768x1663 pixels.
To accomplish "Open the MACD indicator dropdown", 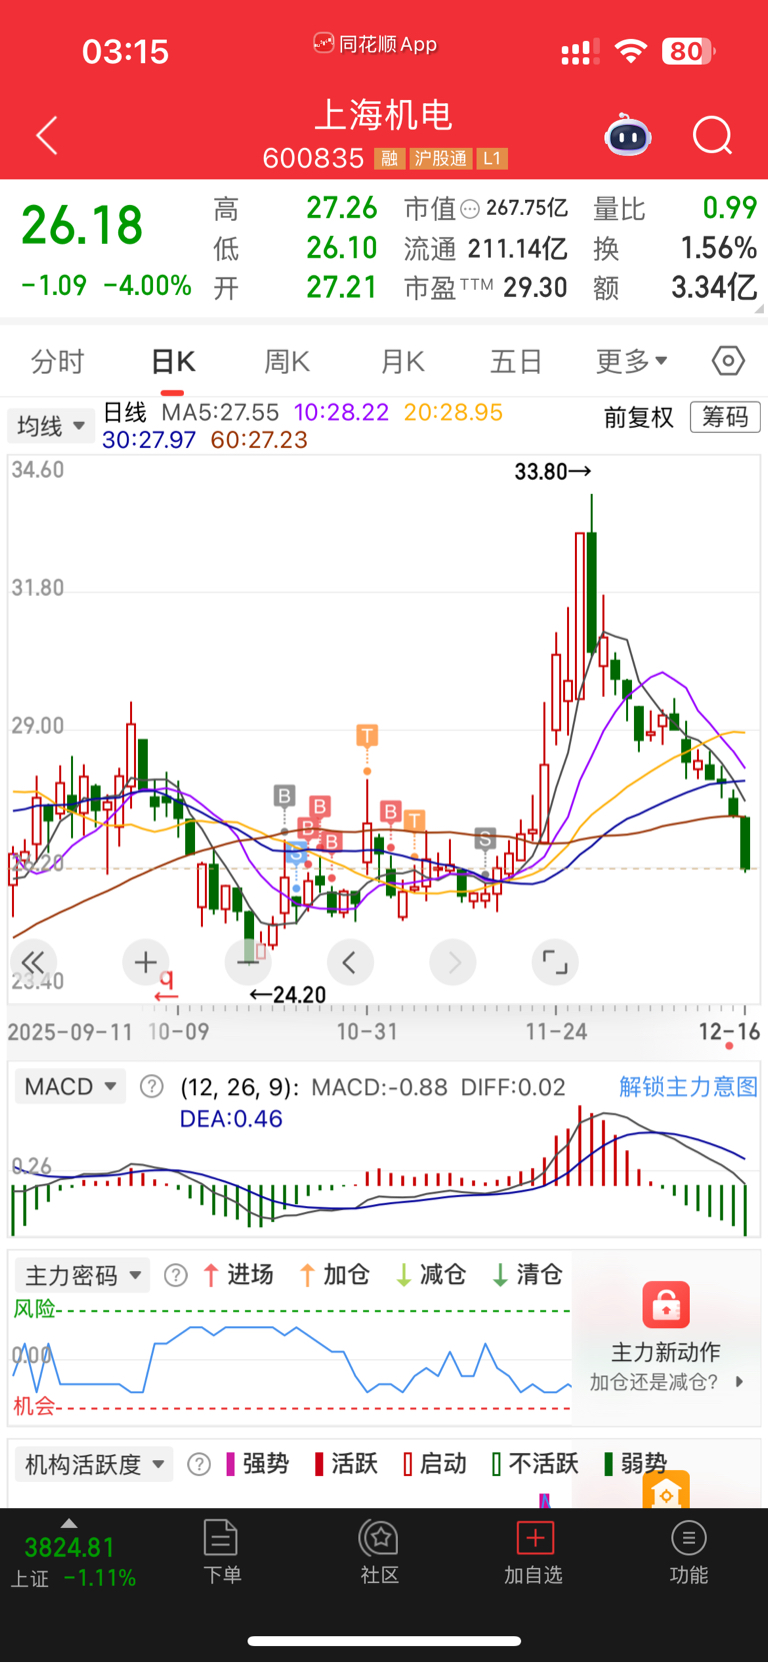I will pyautogui.click(x=70, y=1086).
